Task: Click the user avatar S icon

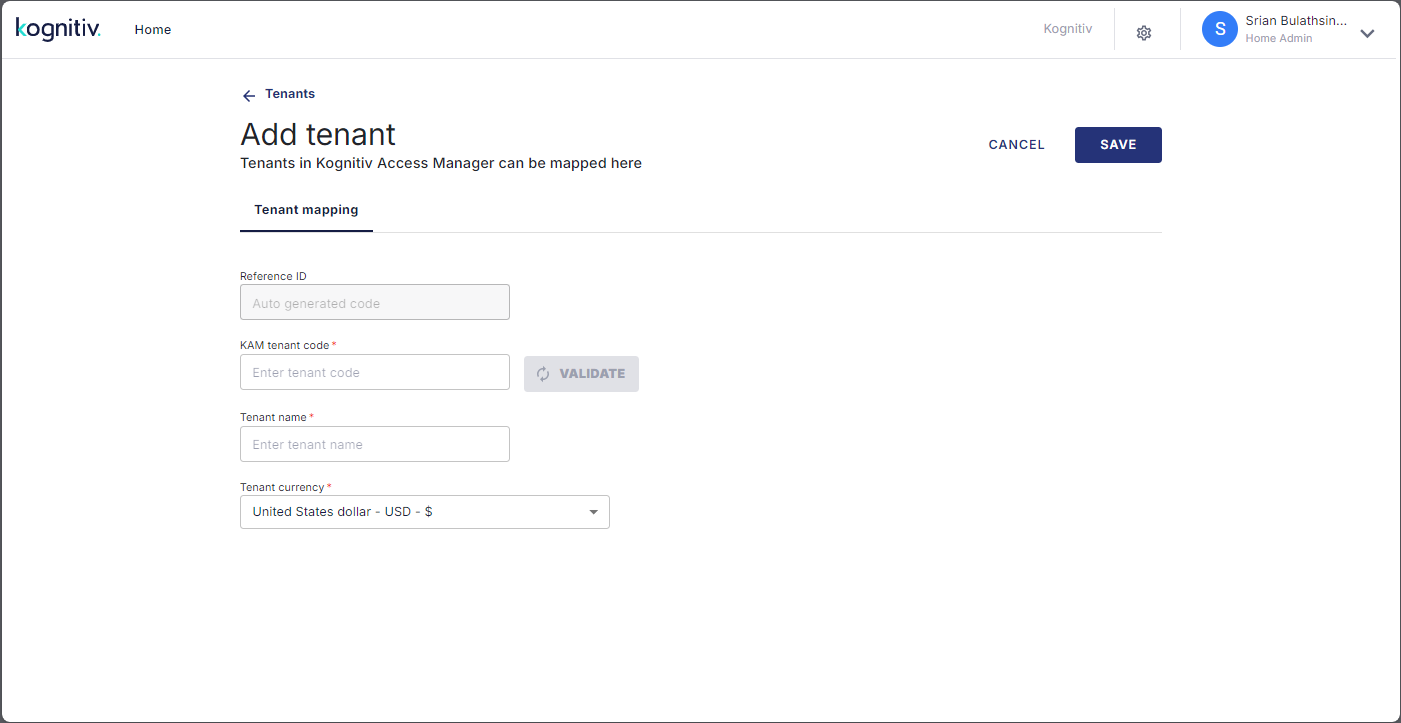Action: pos(1220,29)
